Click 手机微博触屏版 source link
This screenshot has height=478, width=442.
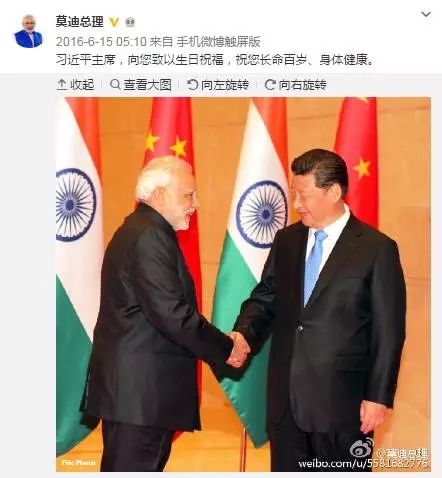[x=218, y=42]
